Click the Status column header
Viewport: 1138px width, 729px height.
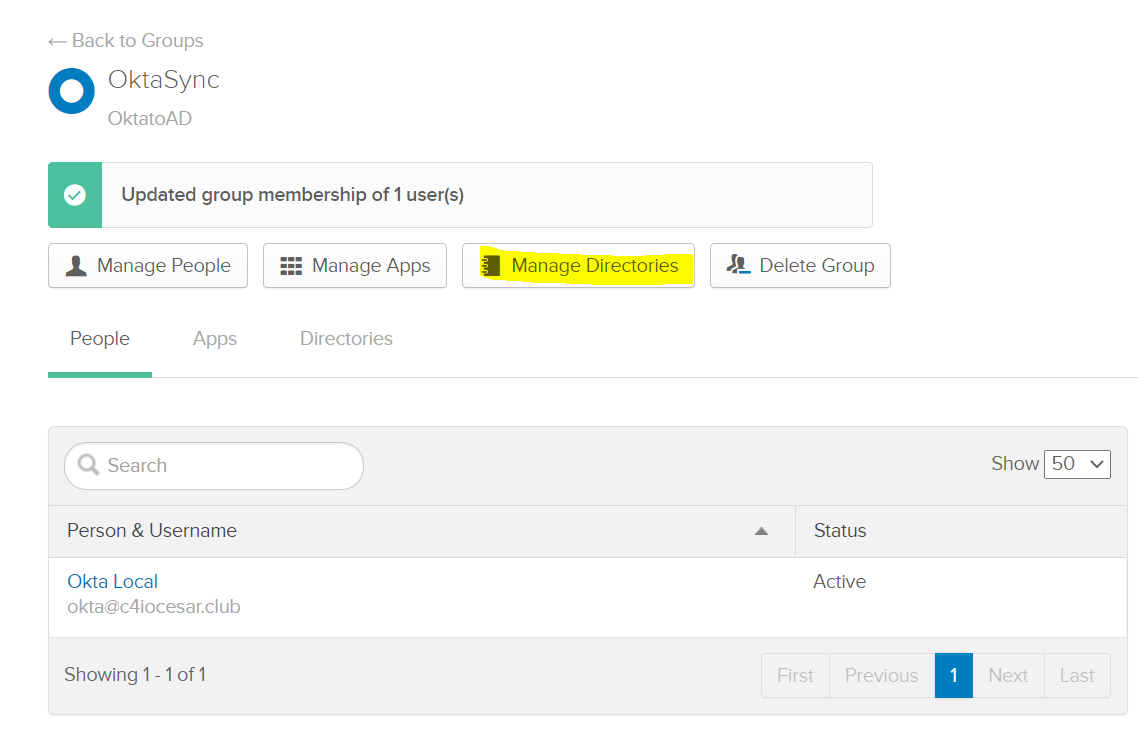[840, 531]
